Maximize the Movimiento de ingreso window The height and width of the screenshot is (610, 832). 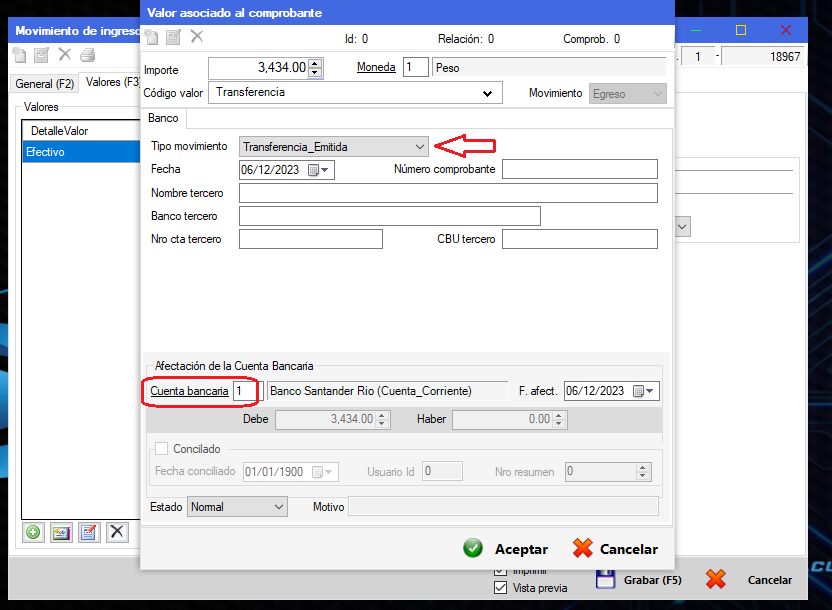[x=741, y=30]
